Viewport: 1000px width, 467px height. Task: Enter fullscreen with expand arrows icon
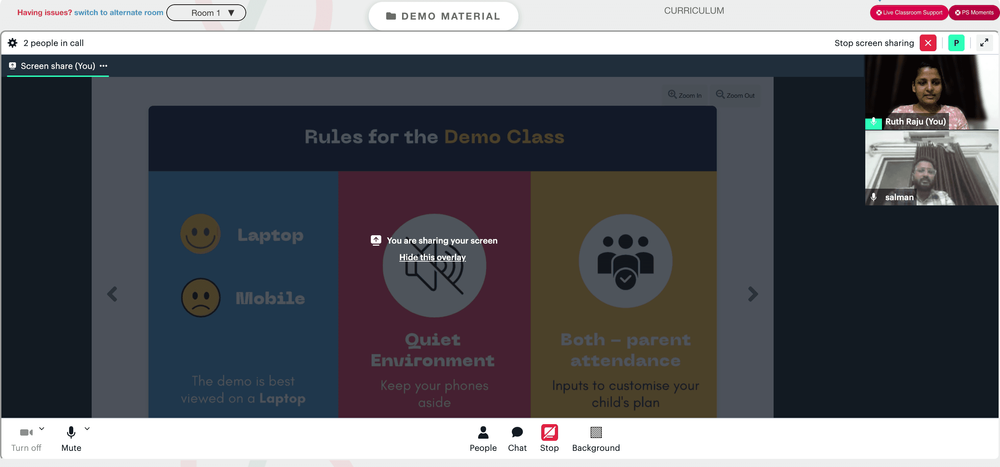click(x=984, y=43)
